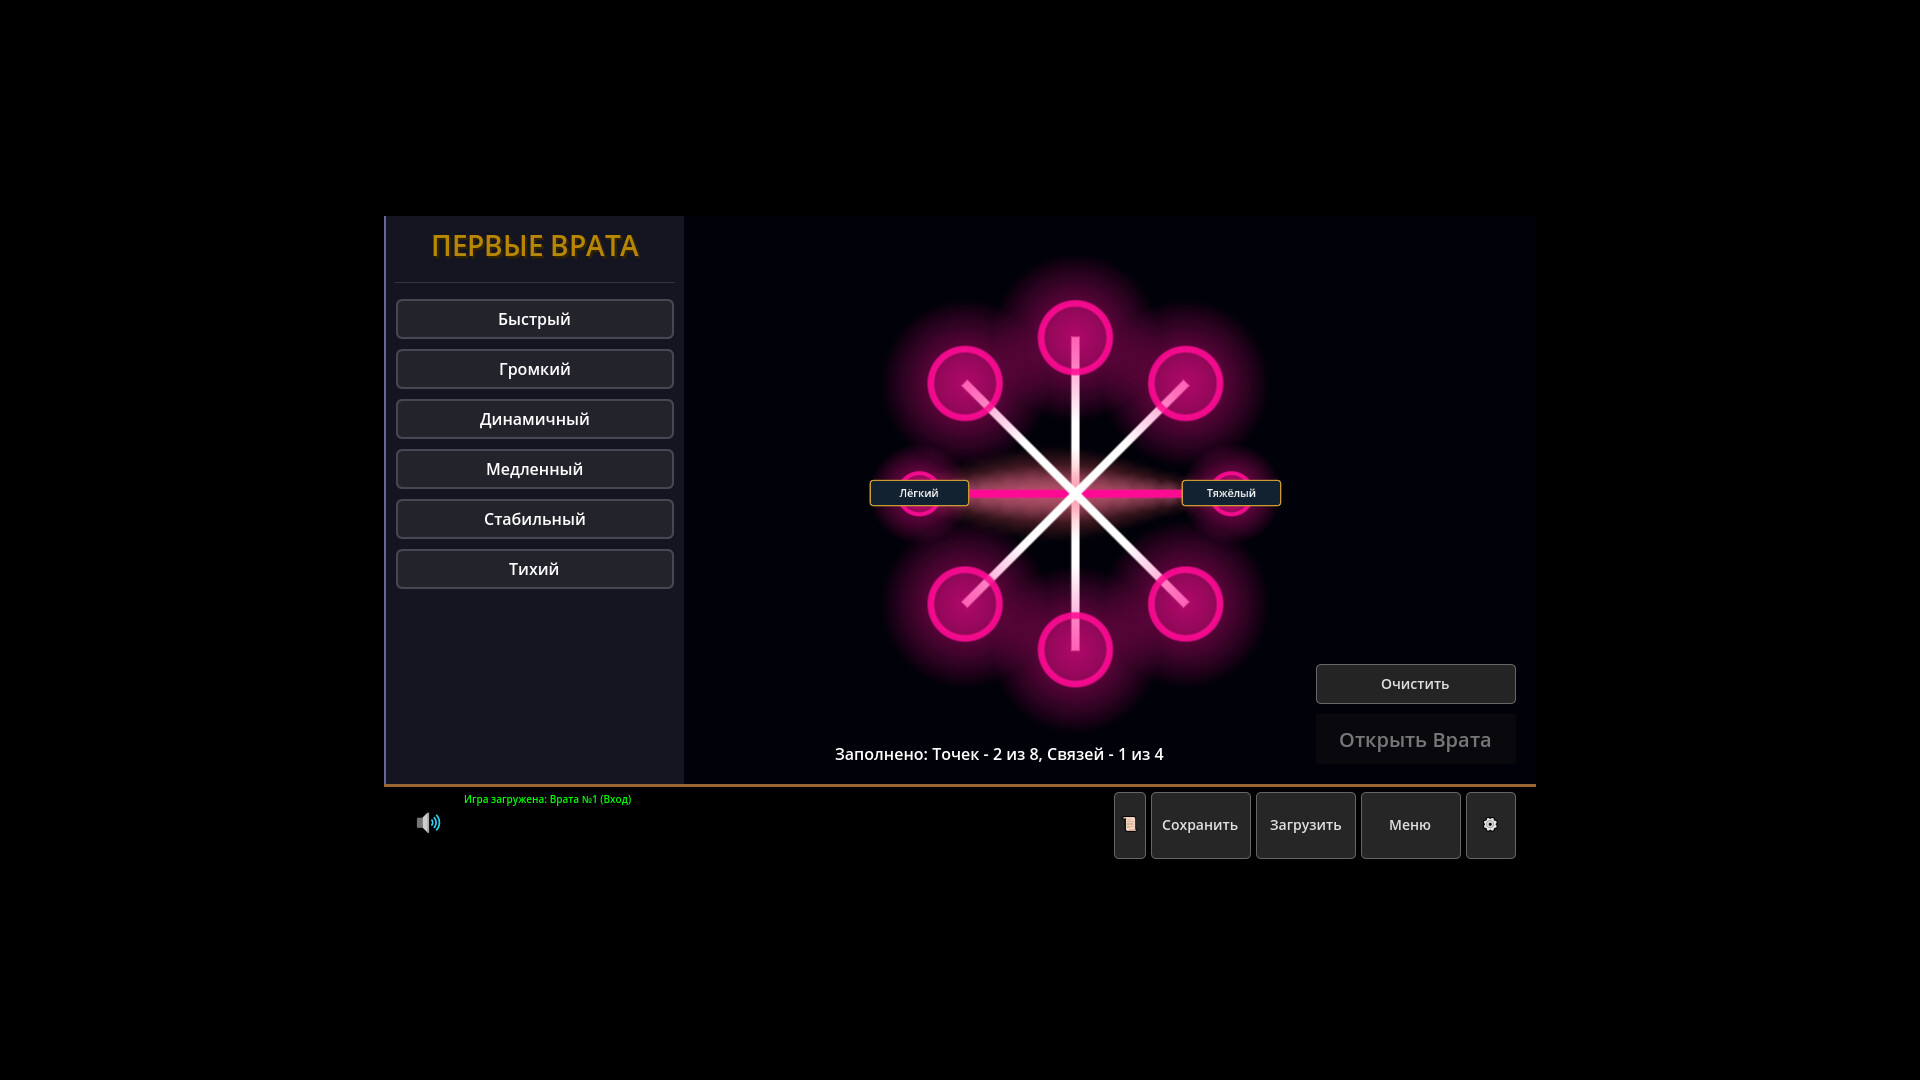Choose the word Громкий from the list
Image resolution: width=1920 pixels, height=1080 pixels.
coord(535,369)
